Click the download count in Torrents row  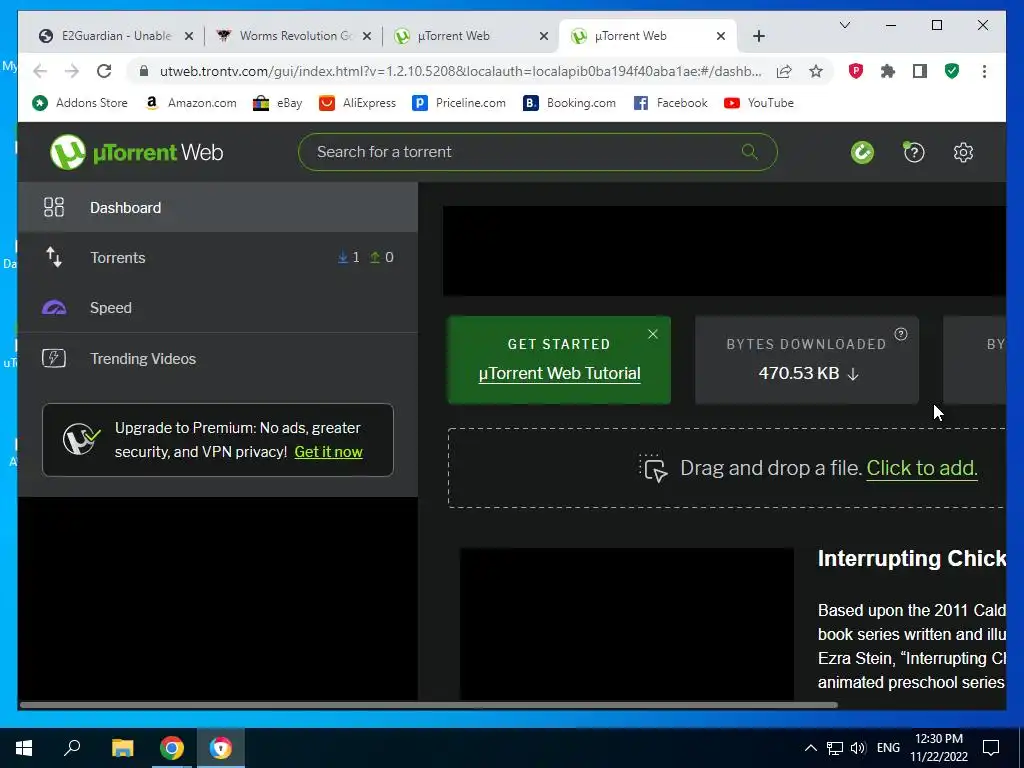[348, 257]
